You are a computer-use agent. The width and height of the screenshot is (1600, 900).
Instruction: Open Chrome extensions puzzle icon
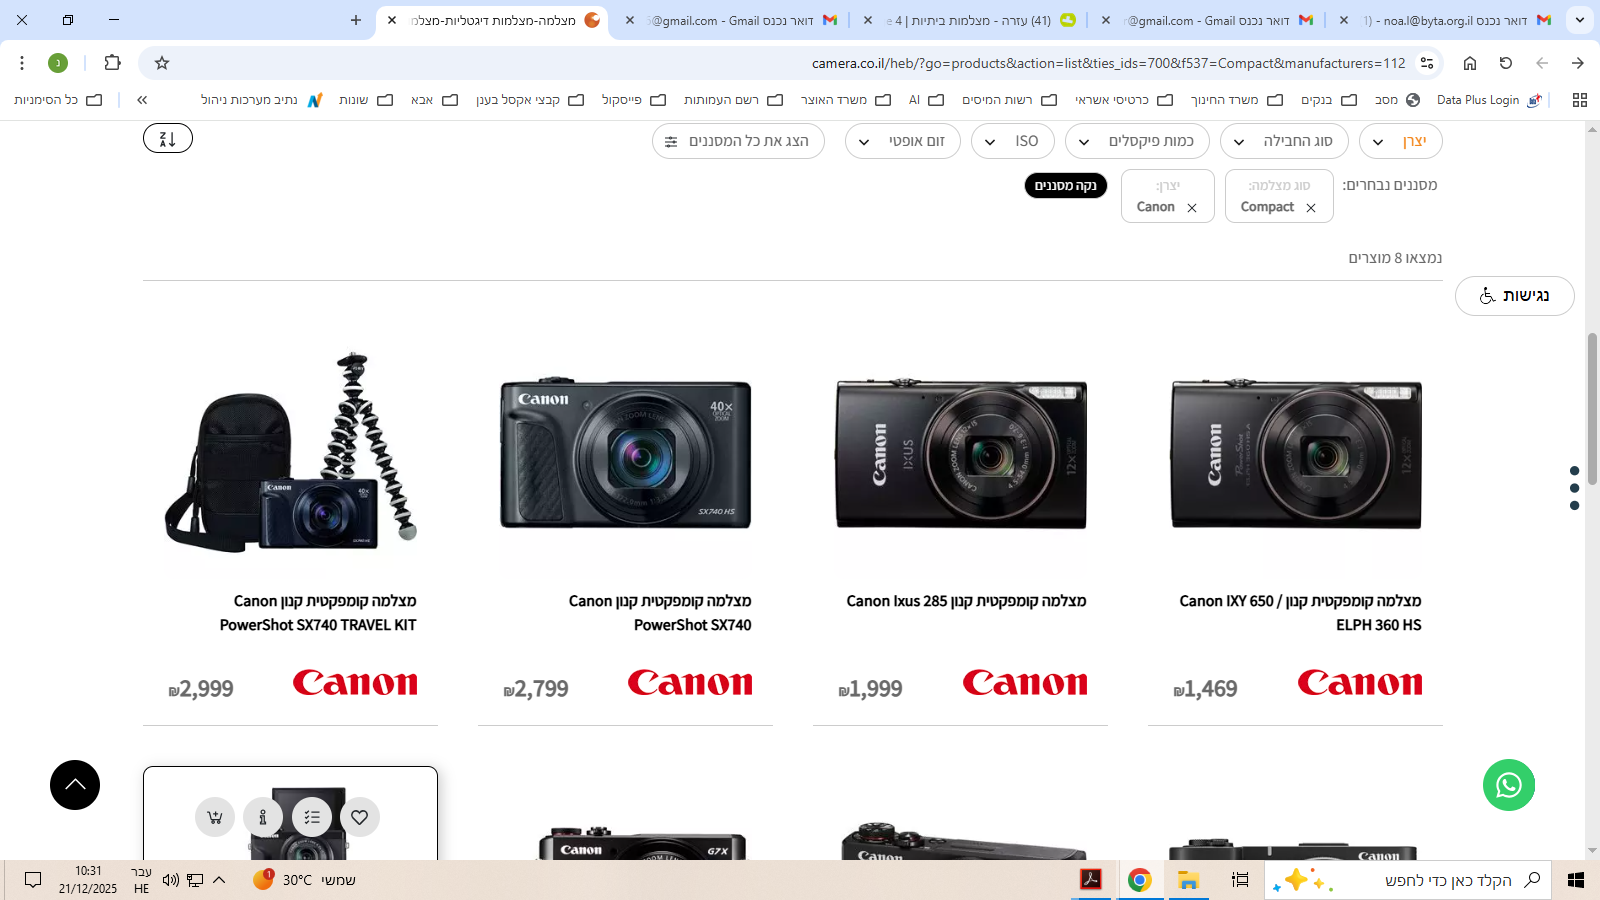pyautogui.click(x=112, y=63)
